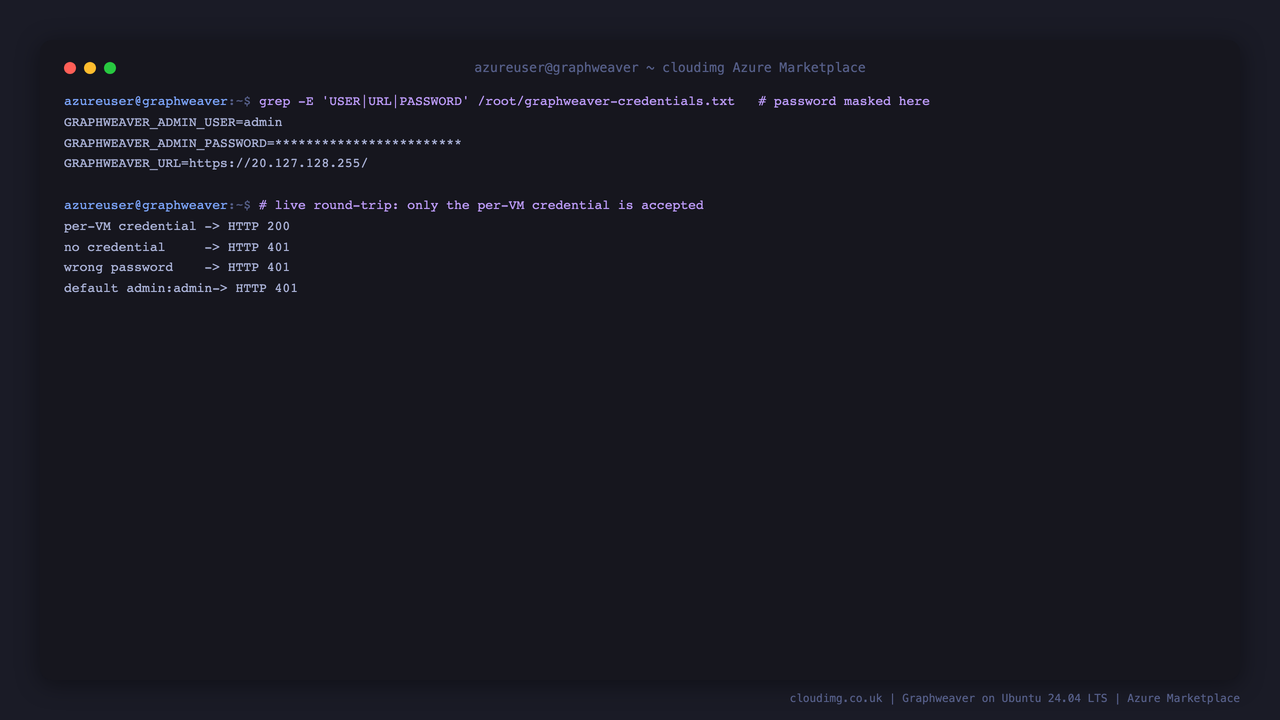Select the path '/root/graphweaver-credentials.txt'
1280x720 pixels.
[x=606, y=101]
